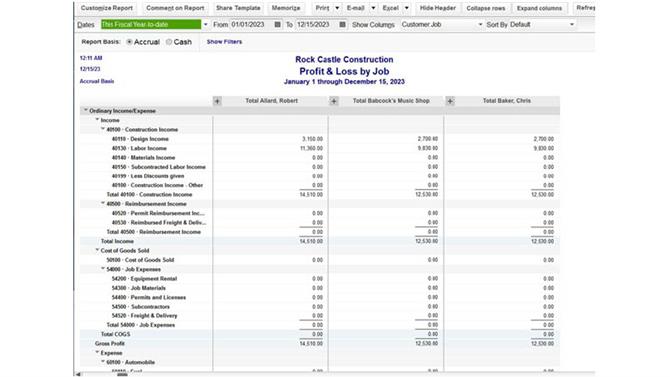Click Hide Header button
Screen dimensions: 670x377
click(x=438, y=8)
